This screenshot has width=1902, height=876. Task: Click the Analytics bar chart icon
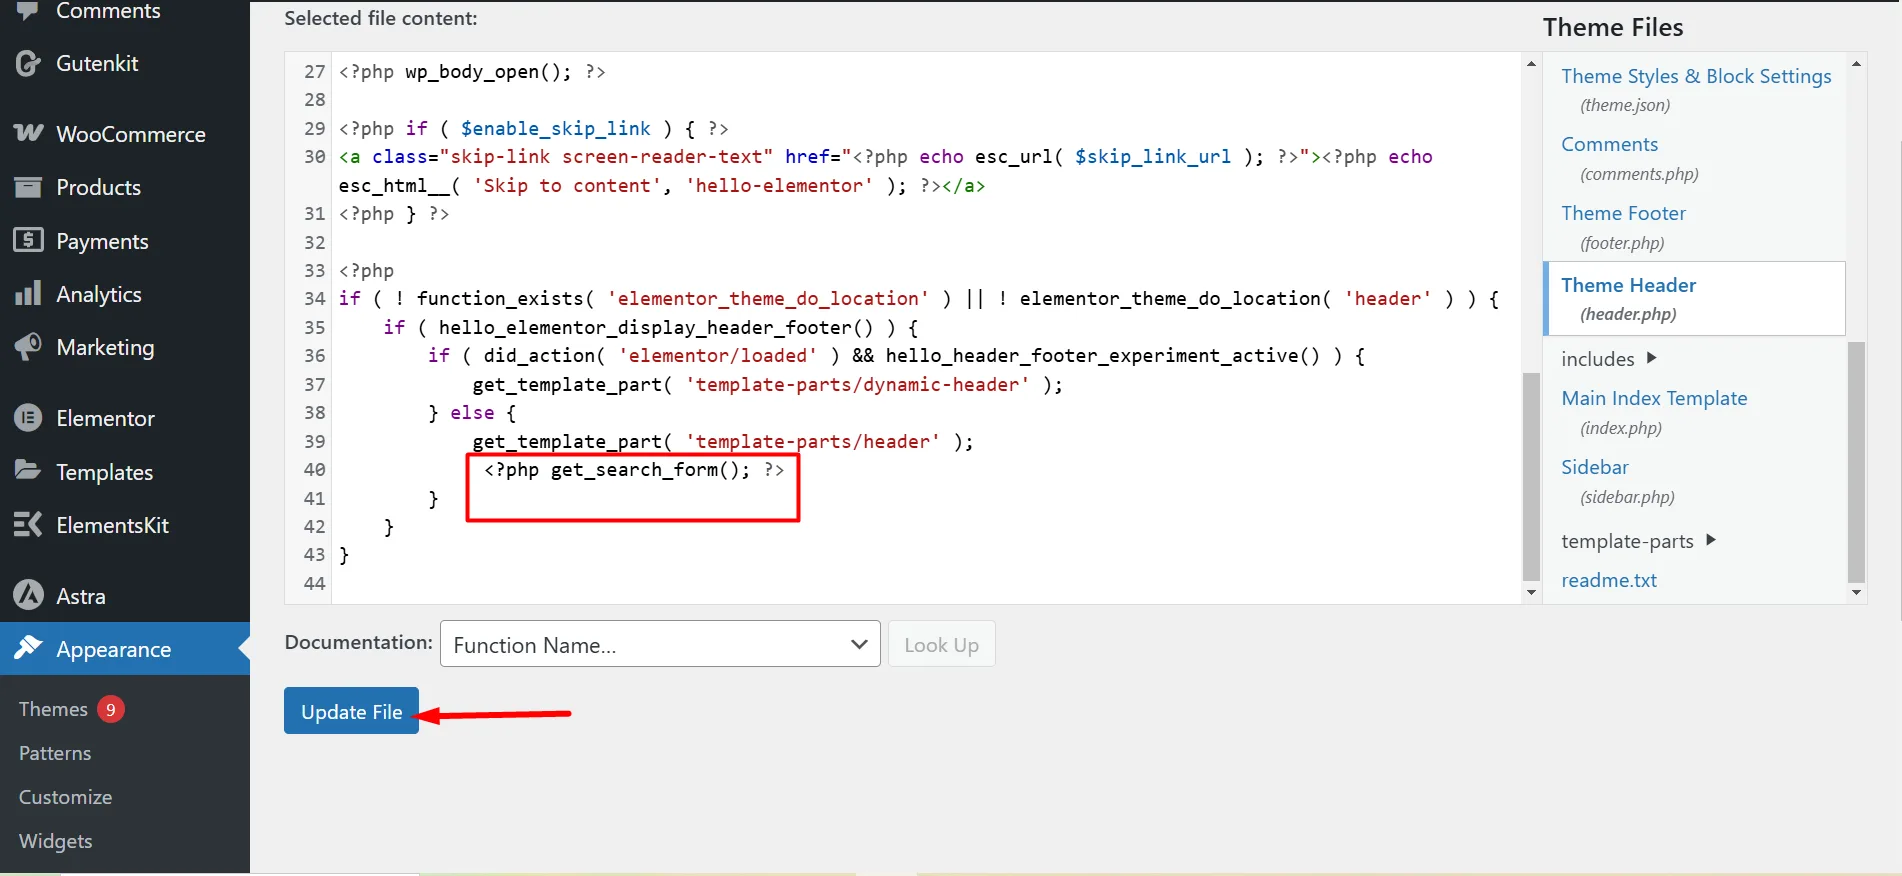[x=28, y=293]
